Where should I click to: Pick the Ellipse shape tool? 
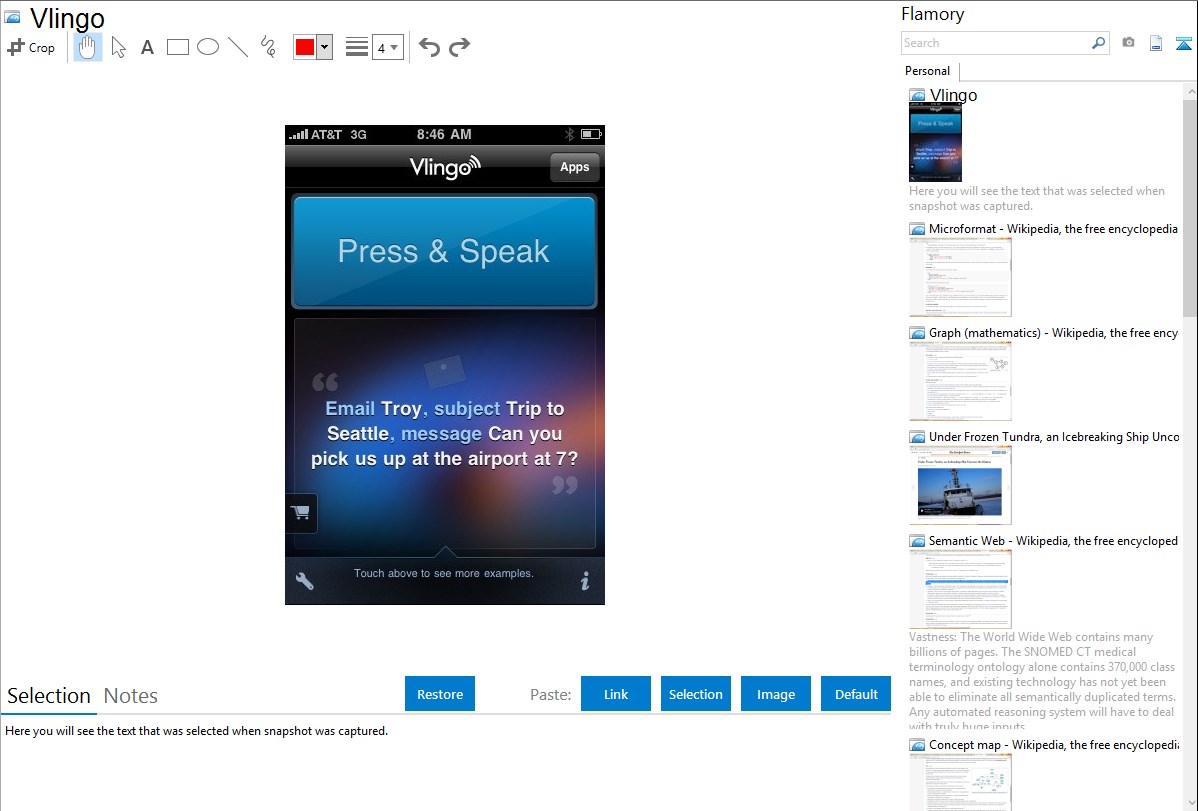click(208, 47)
